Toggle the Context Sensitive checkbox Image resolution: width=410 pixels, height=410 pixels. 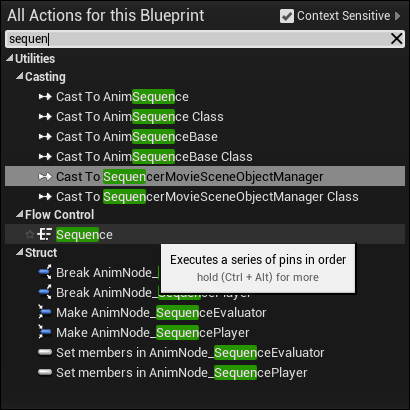click(x=287, y=16)
